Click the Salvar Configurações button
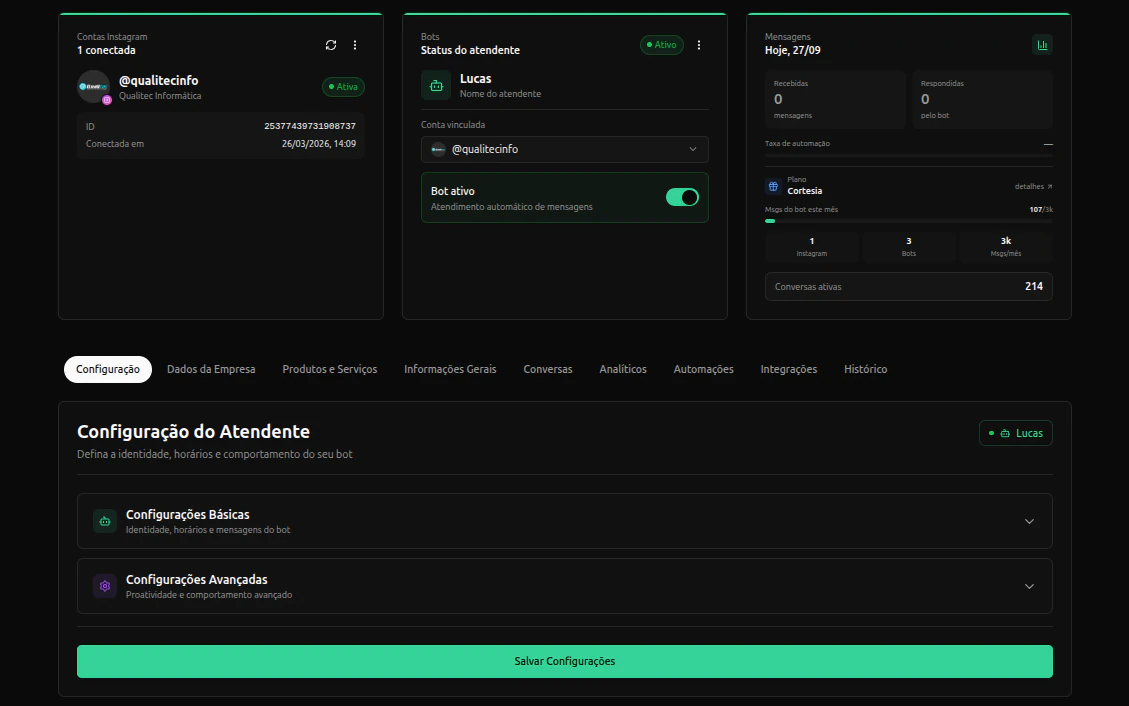Screen dimensions: 1129x706 pyautogui.click(x=564, y=661)
